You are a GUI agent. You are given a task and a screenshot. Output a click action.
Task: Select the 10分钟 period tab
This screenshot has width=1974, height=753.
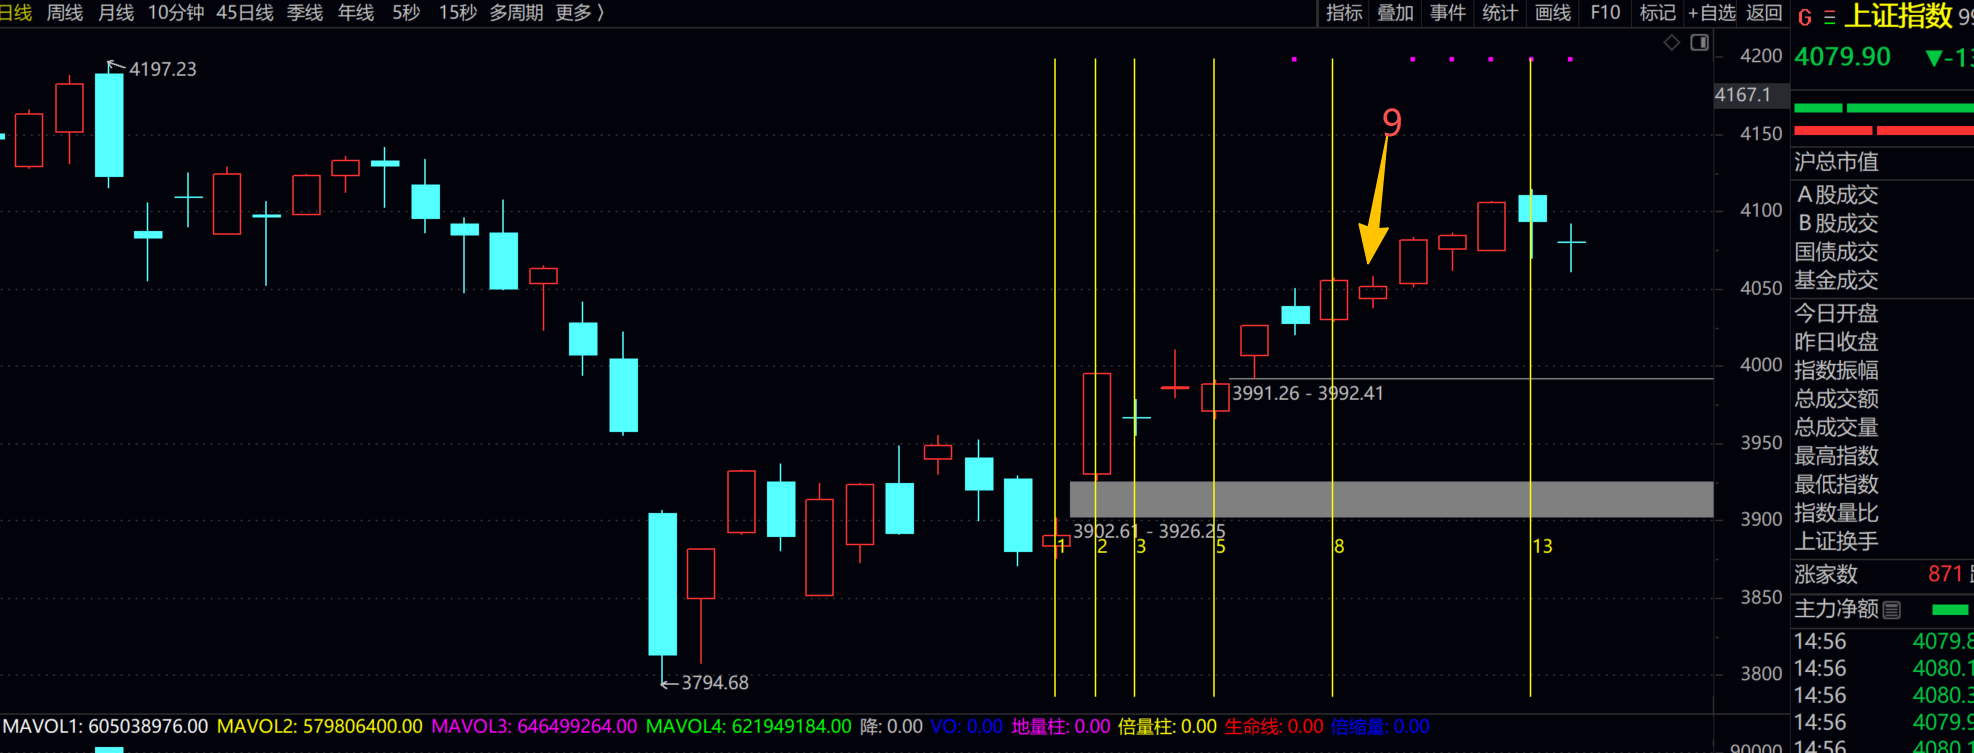pos(176,13)
